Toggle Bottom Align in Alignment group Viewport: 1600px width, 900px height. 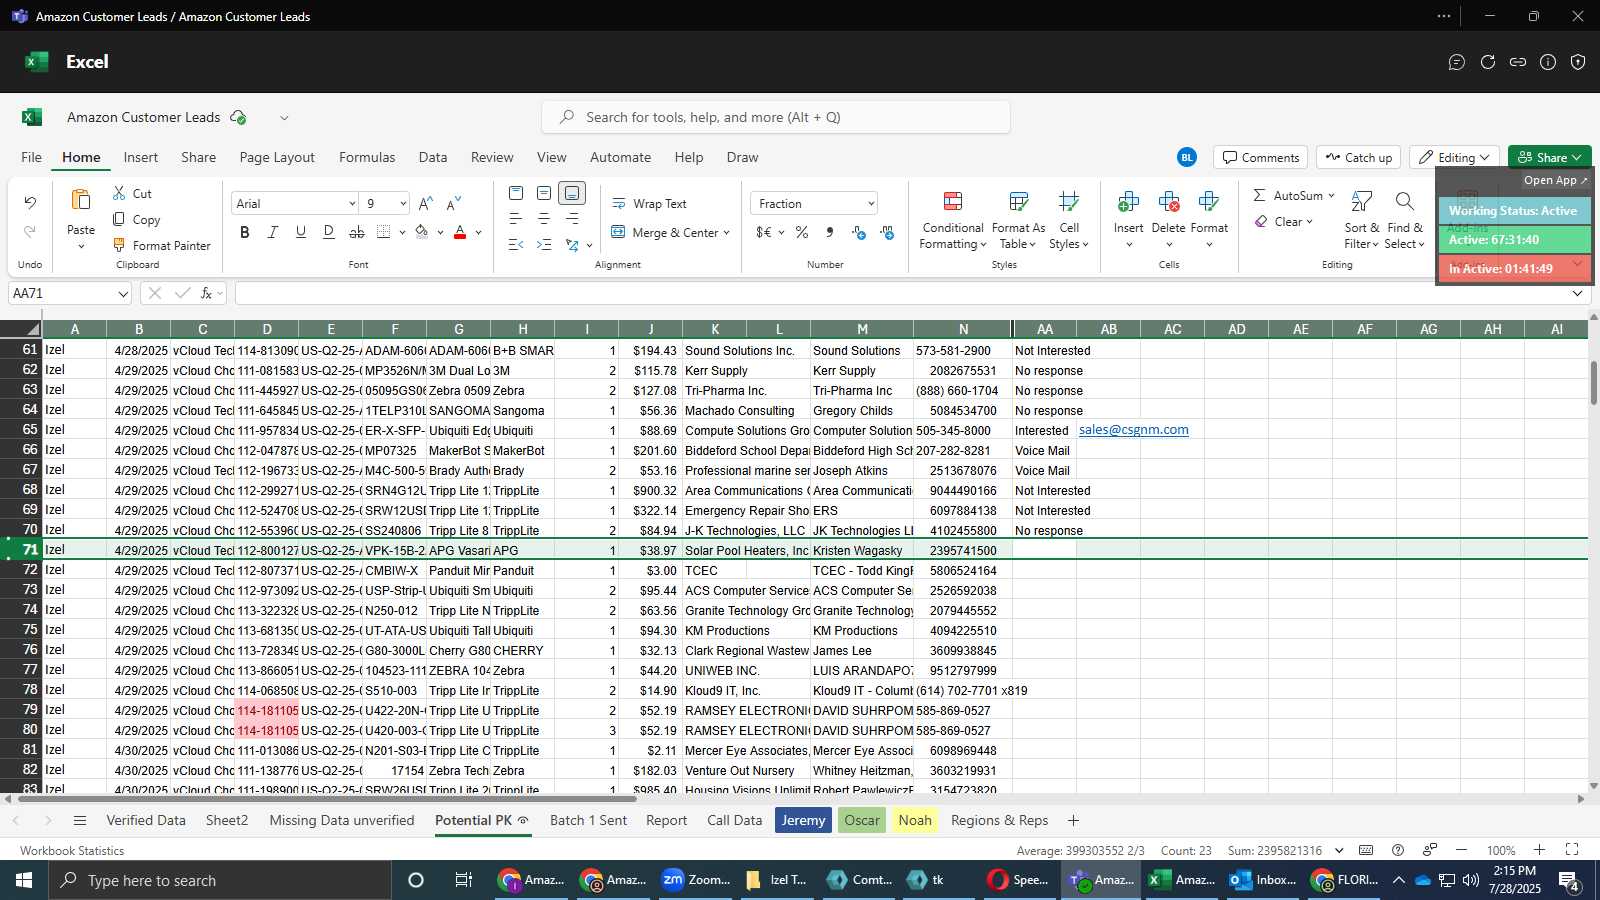point(572,193)
